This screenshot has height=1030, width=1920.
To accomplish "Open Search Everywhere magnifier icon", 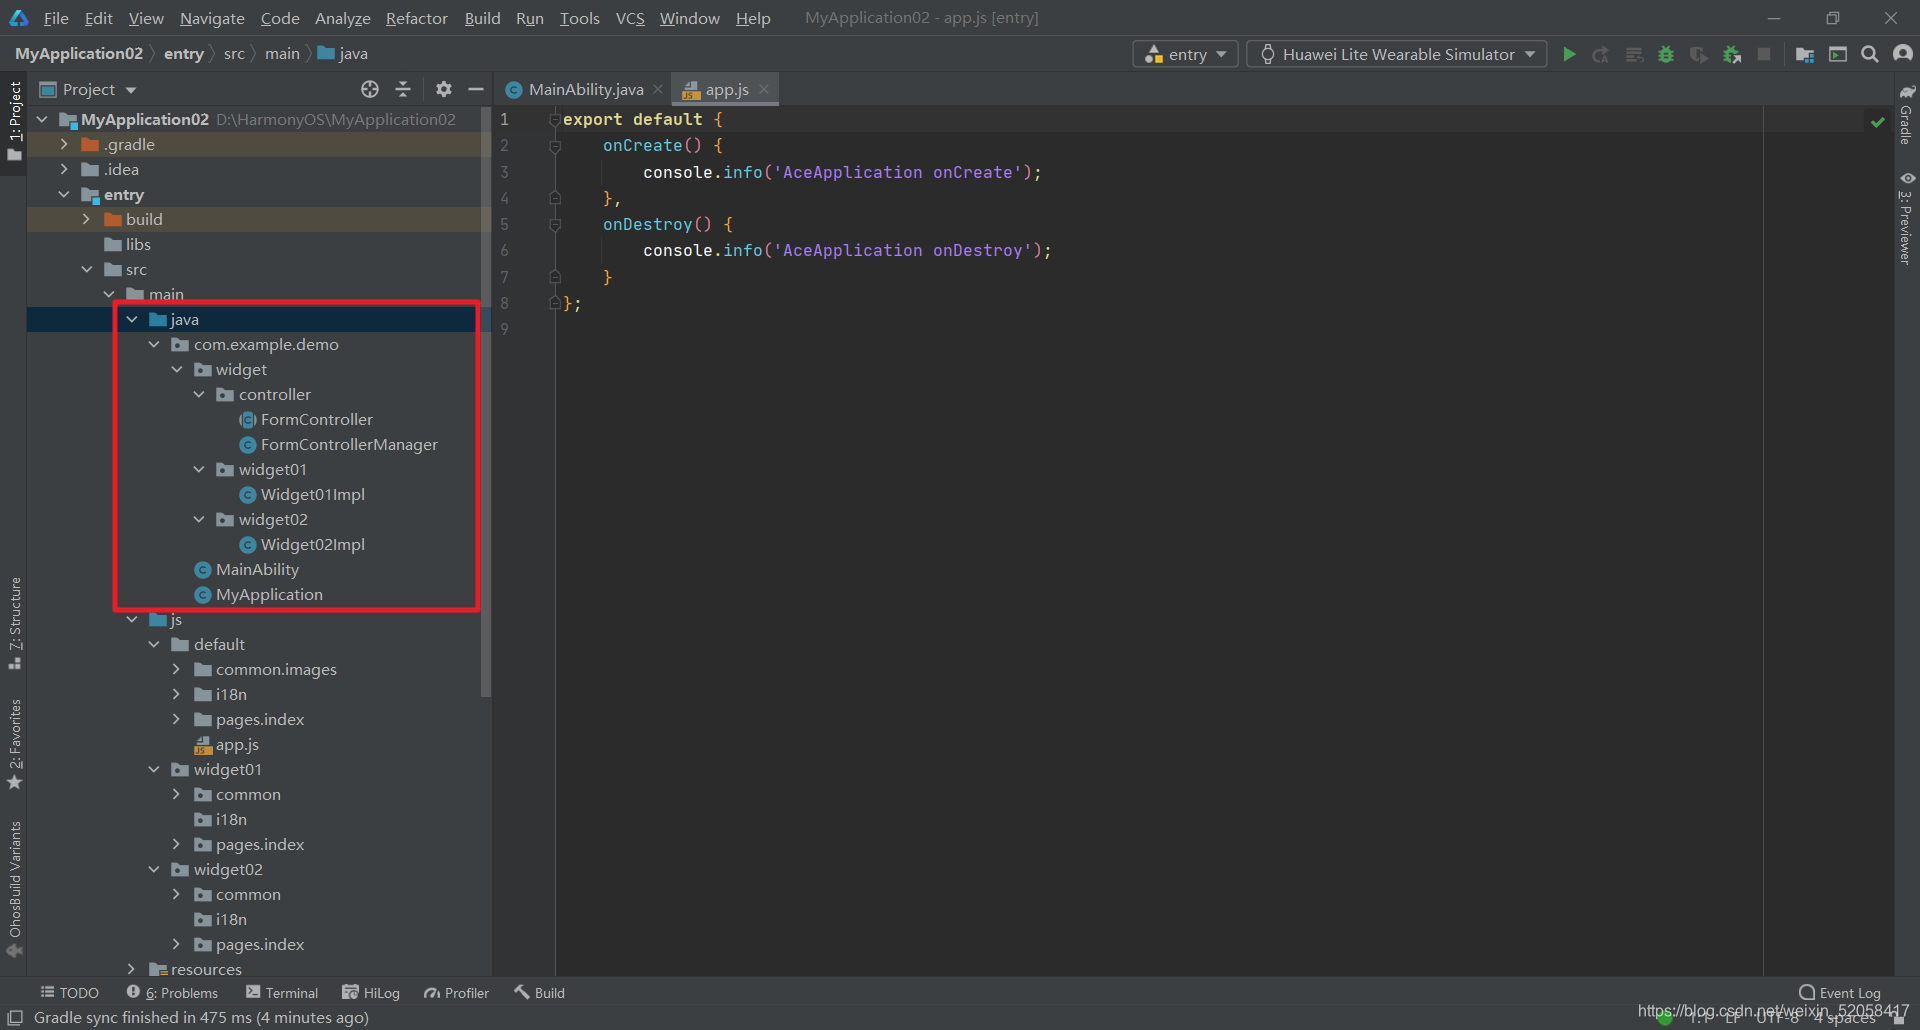I will [1870, 54].
